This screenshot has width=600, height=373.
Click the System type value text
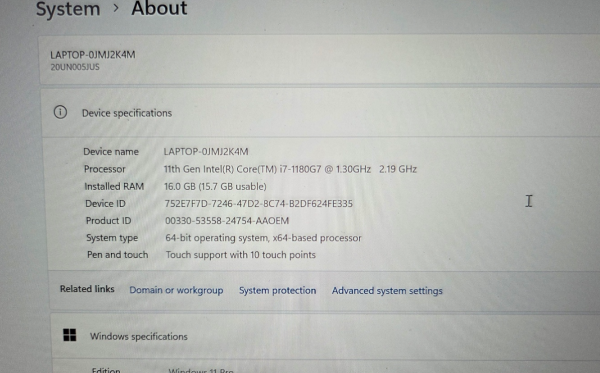coord(263,238)
